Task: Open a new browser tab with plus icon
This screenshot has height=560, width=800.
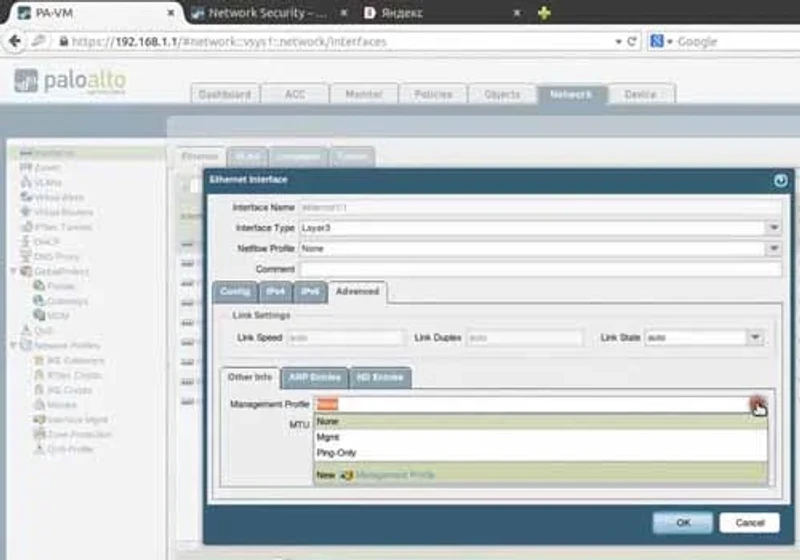Action: coord(544,13)
